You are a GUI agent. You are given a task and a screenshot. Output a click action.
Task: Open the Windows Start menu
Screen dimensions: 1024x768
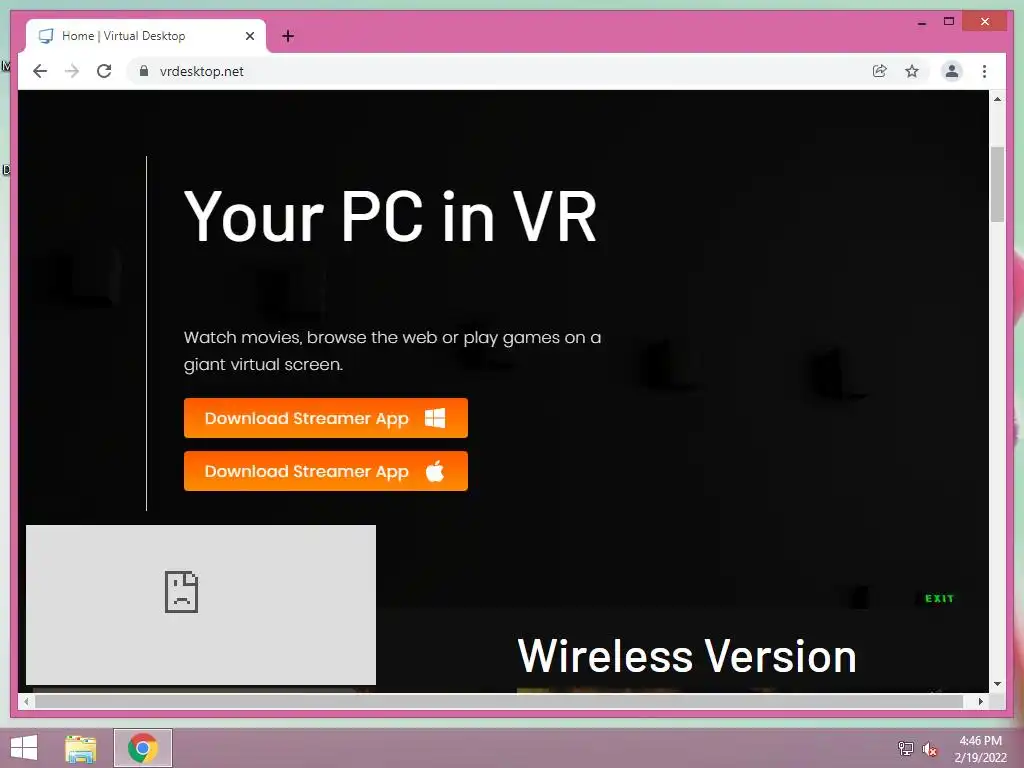coord(24,748)
